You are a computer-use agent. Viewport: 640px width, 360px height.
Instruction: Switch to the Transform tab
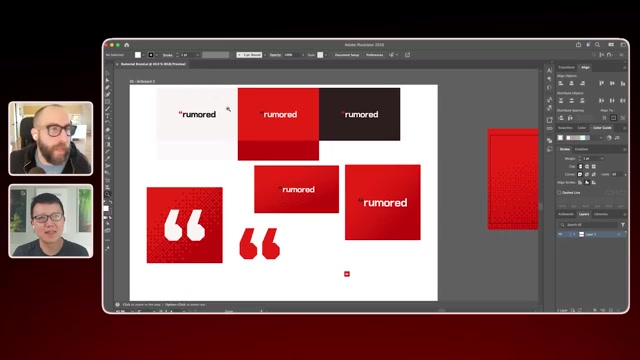tap(566, 67)
